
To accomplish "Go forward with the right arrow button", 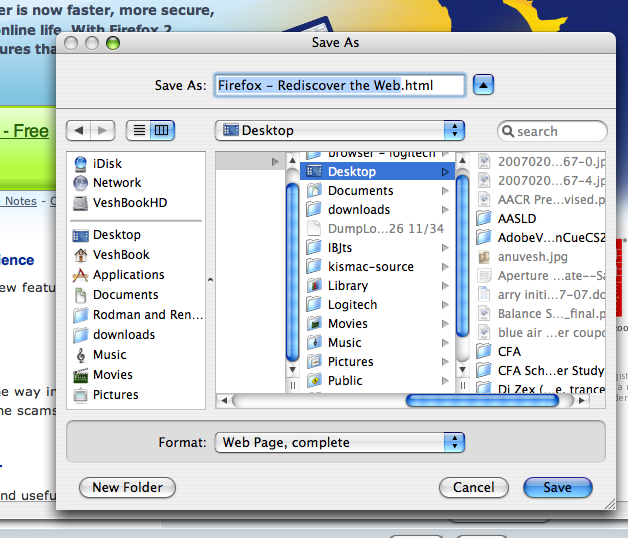I will pyautogui.click(x=103, y=130).
